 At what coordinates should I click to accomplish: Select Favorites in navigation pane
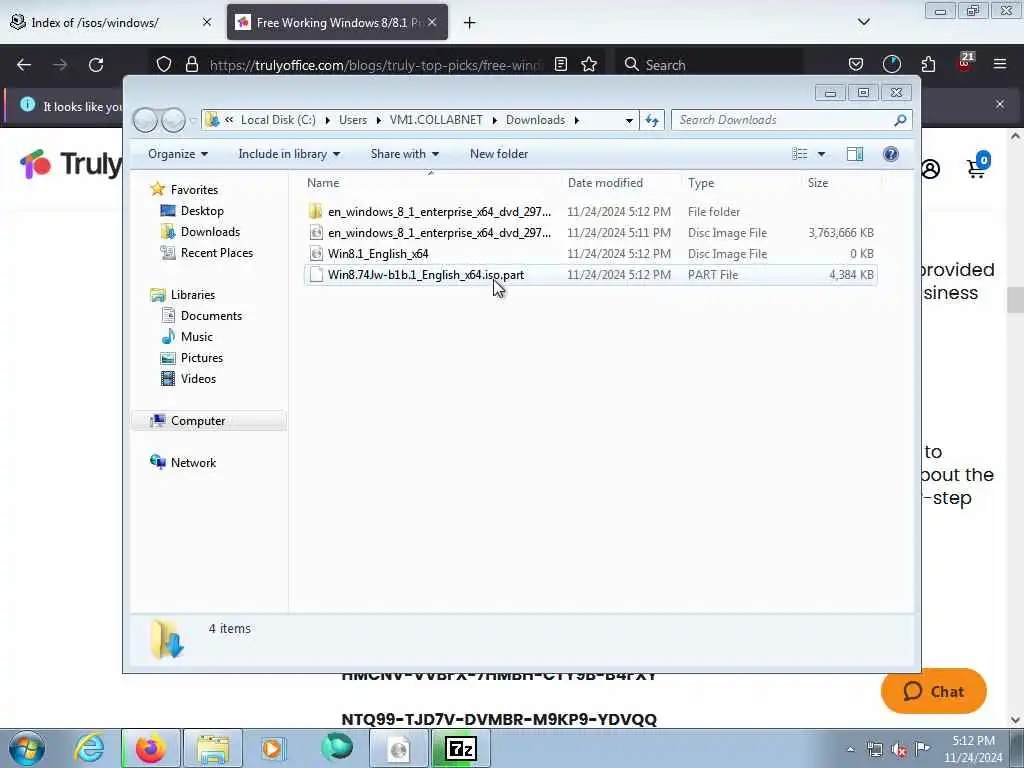[x=194, y=189]
